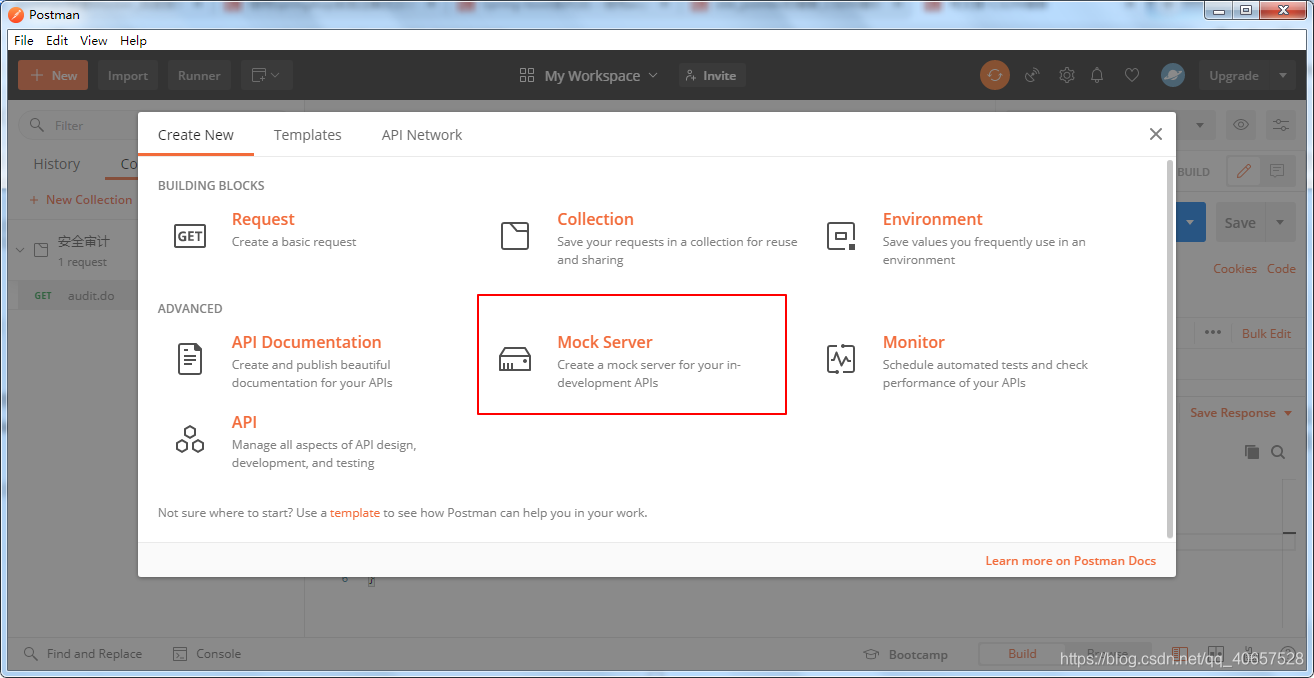Click the Invite button
This screenshot has width=1314, height=678.
pyautogui.click(x=712, y=75)
